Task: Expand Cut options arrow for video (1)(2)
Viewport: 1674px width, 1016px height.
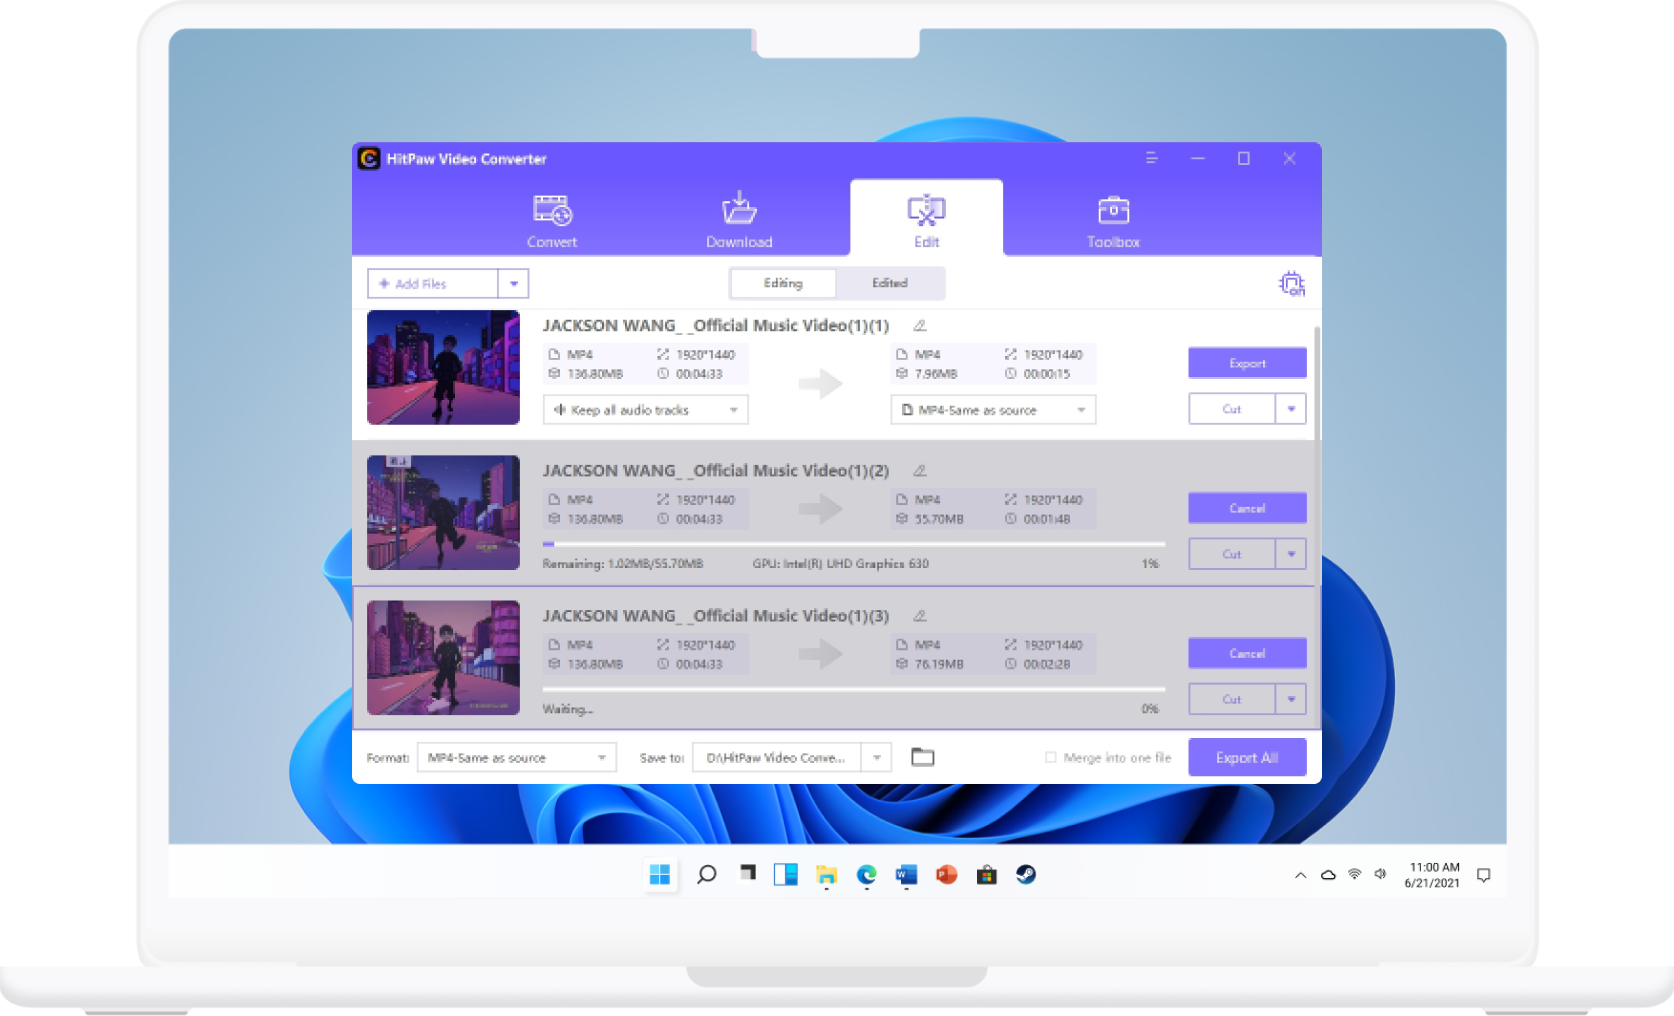Action: 1291,554
